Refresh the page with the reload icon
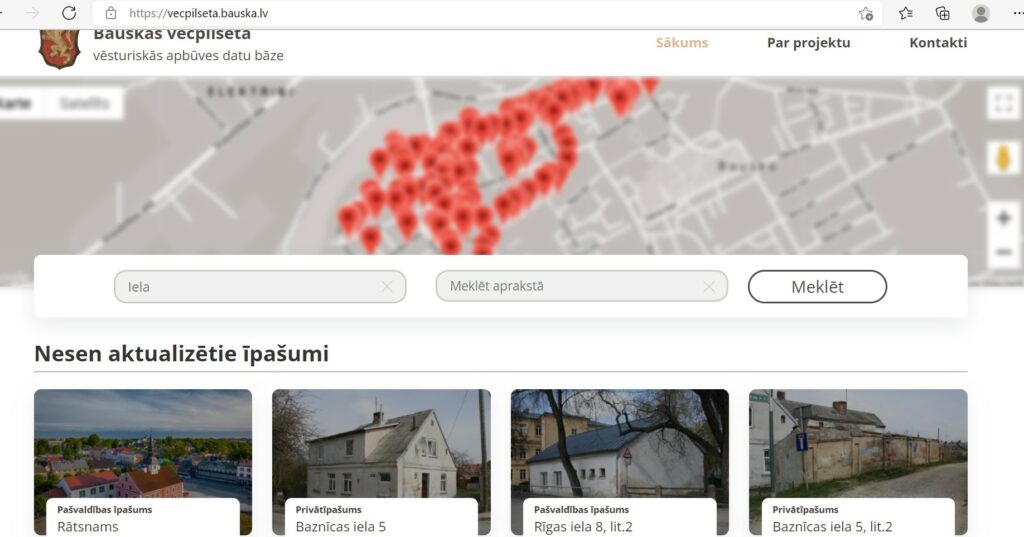The height and width of the screenshot is (537, 1024). [x=69, y=13]
